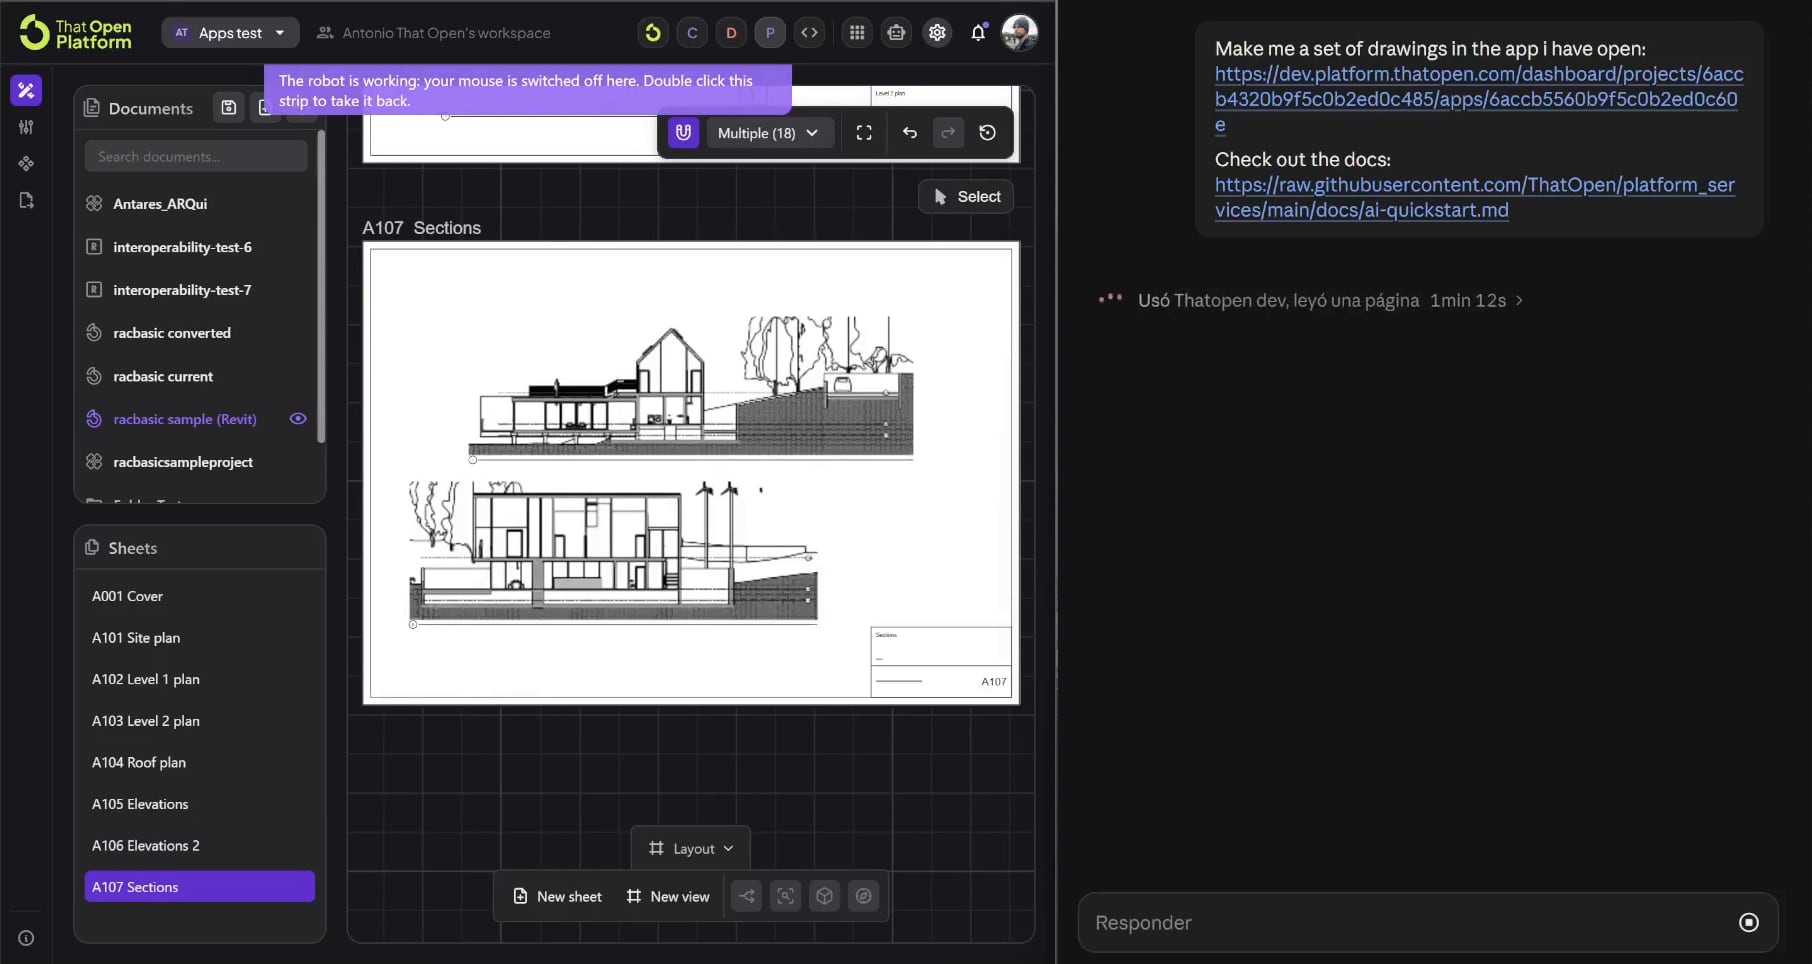This screenshot has width=1812, height=964.
Task: Open the components sidebar icon
Action: point(26,163)
